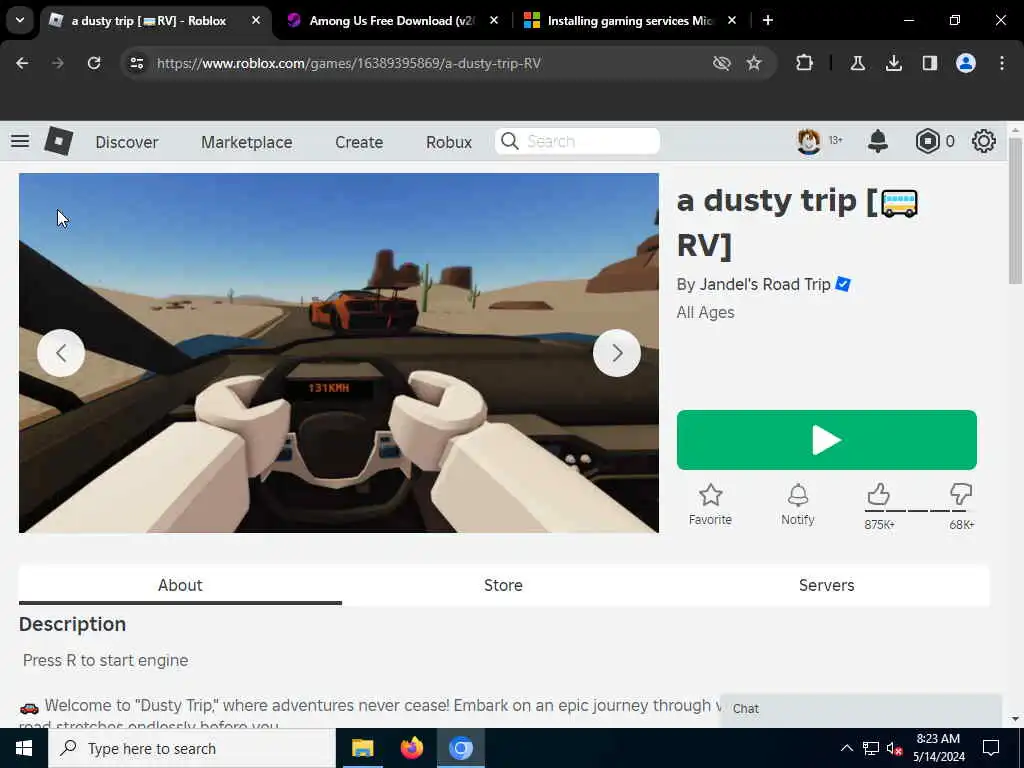Open a new browser tab

(768, 21)
